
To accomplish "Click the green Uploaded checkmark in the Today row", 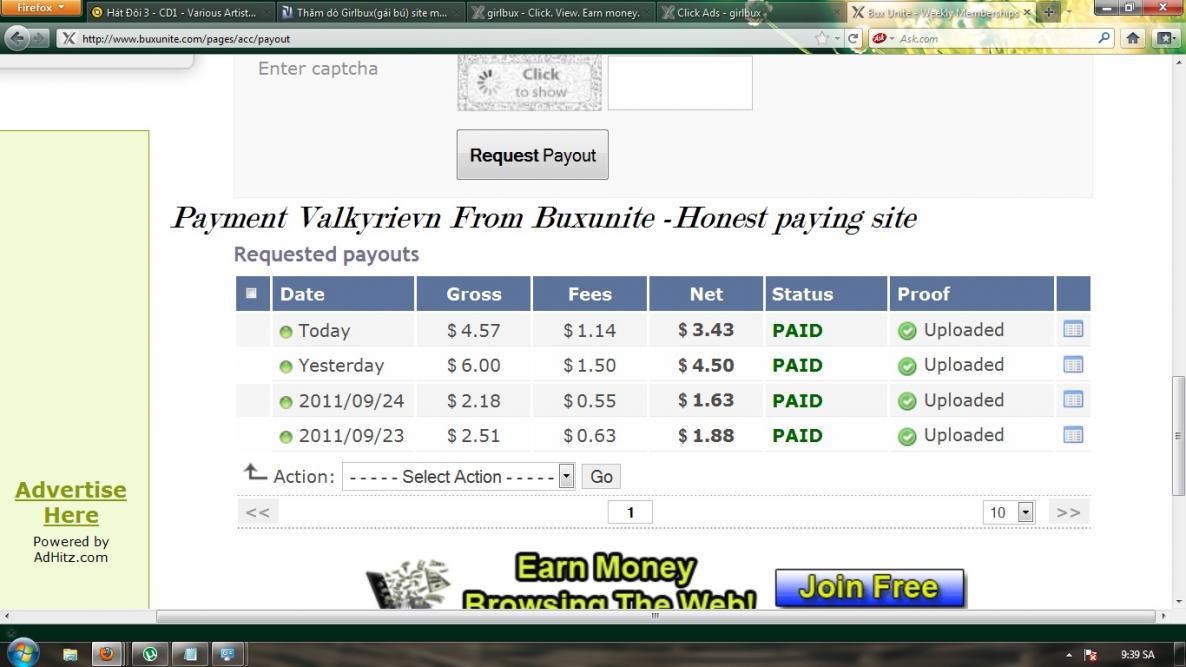I will point(907,330).
